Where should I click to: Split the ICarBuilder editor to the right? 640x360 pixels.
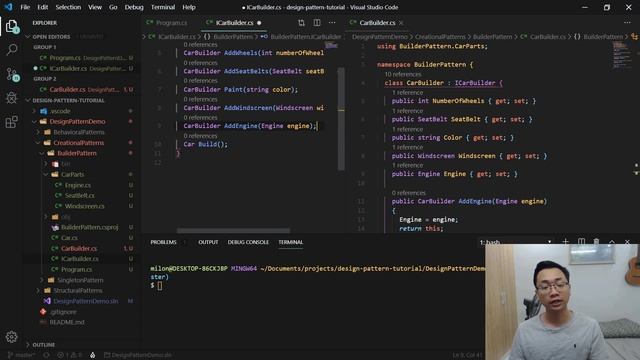[317, 23]
